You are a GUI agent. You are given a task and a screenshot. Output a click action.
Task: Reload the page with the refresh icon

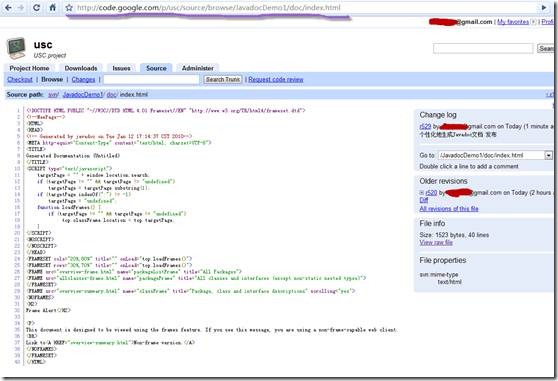coord(36,7)
